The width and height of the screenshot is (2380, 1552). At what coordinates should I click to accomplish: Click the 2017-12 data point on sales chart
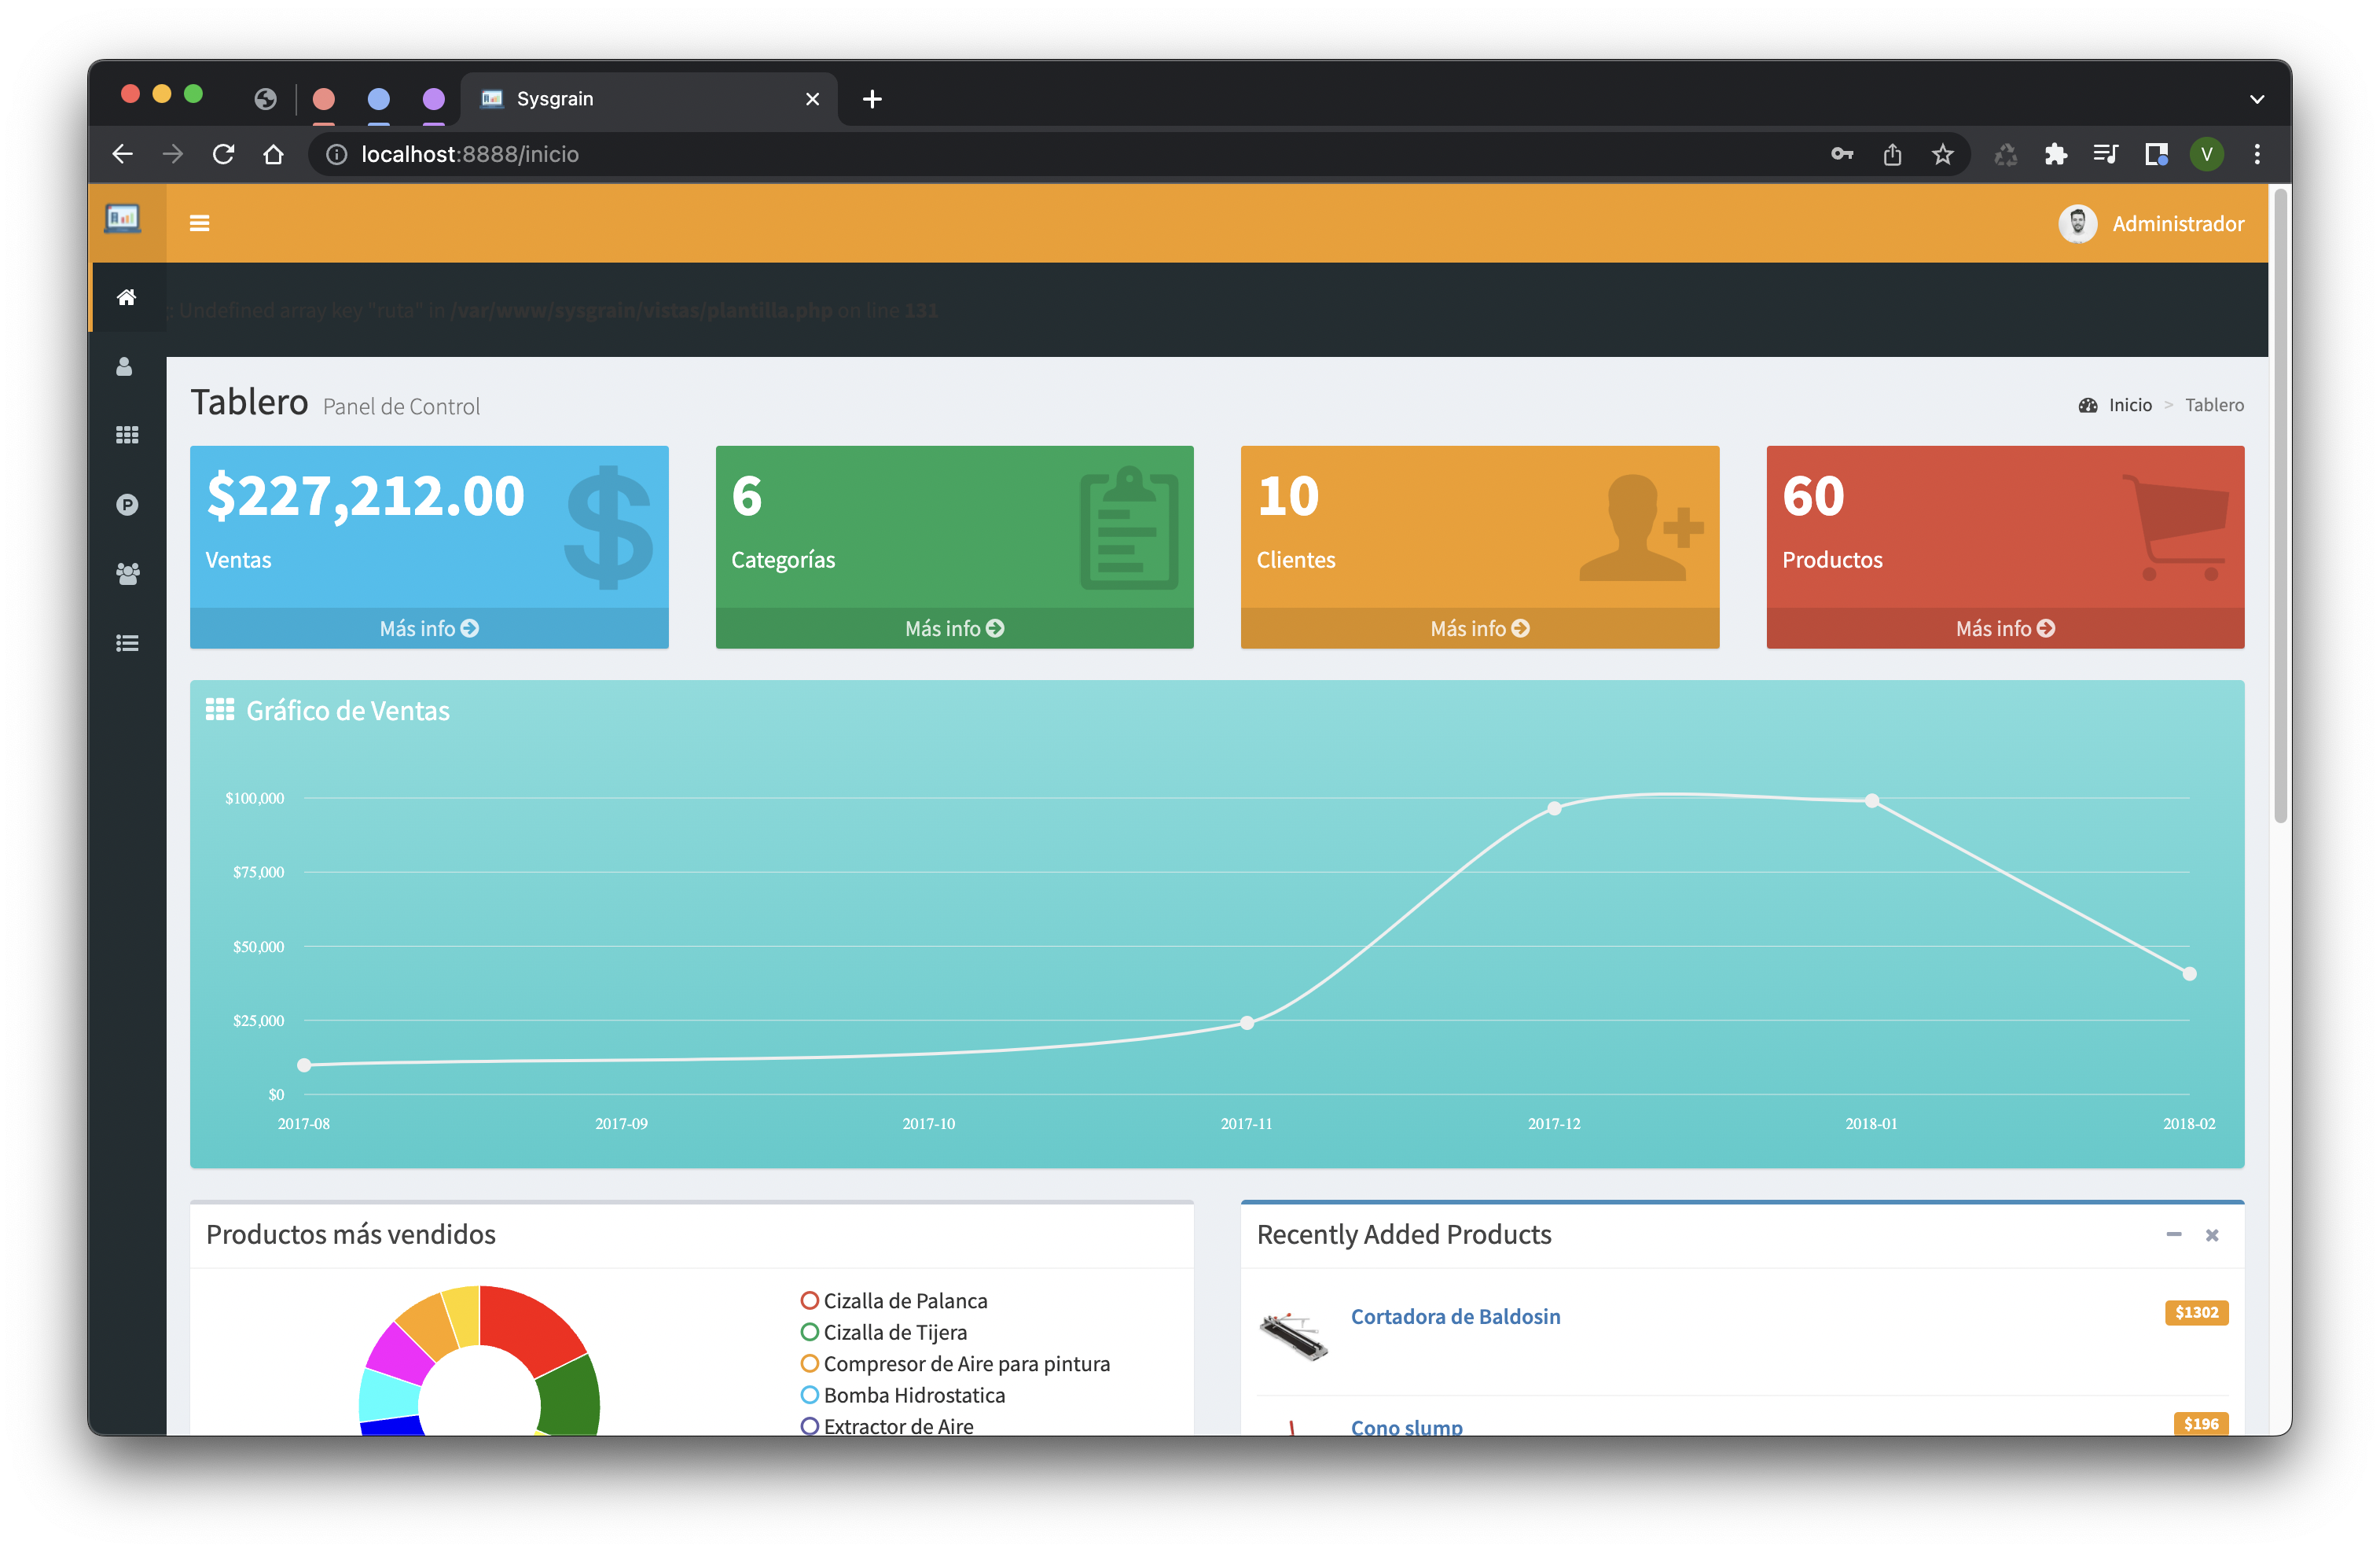click(1553, 808)
